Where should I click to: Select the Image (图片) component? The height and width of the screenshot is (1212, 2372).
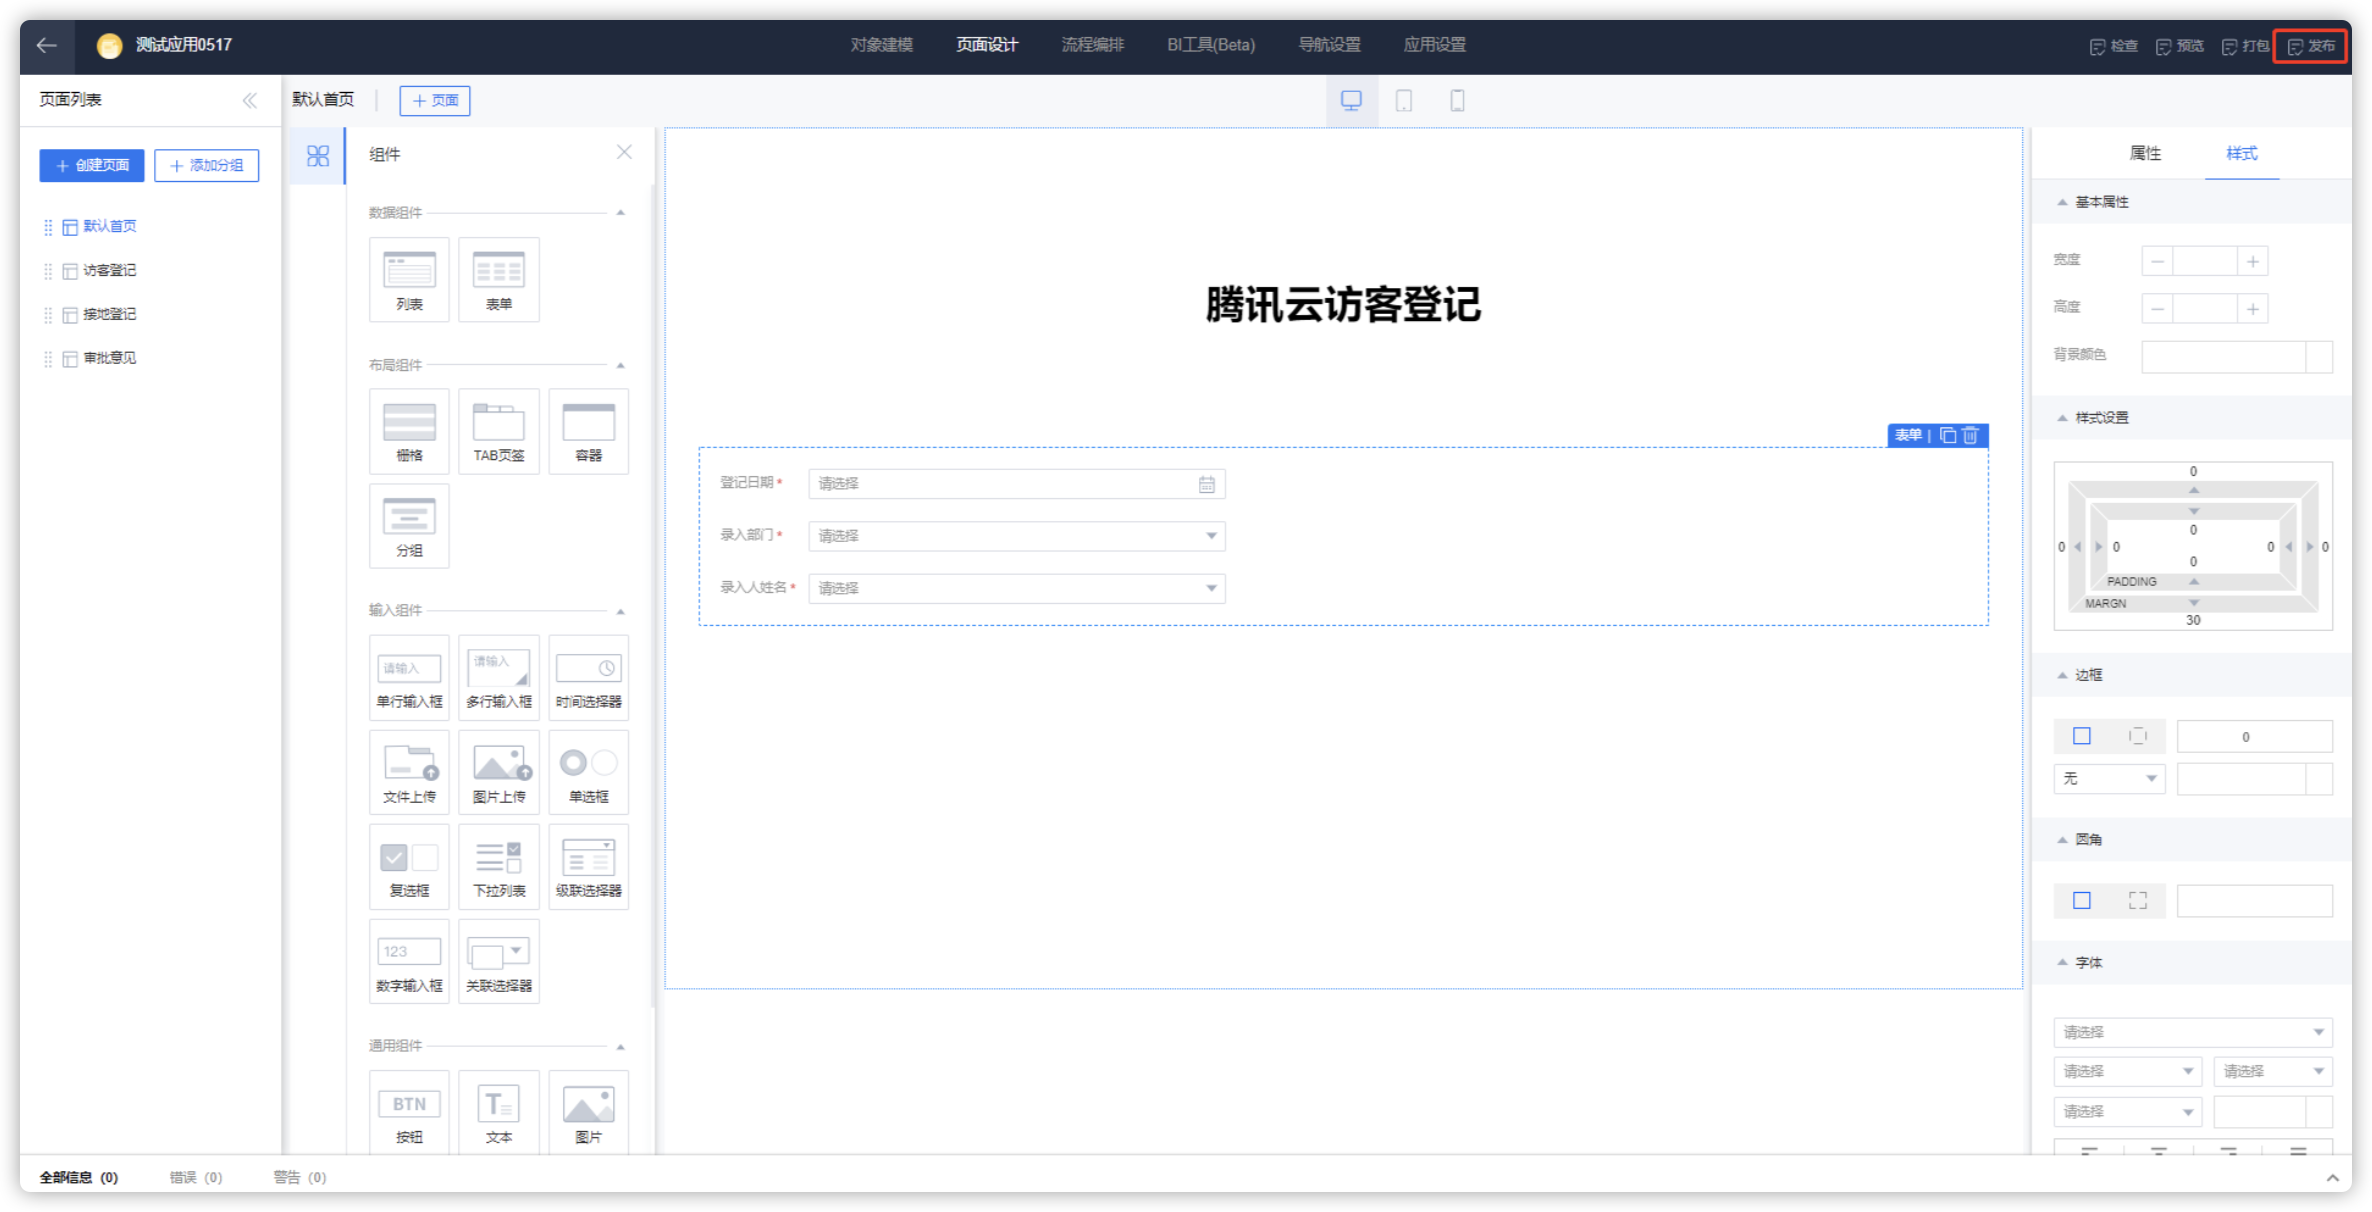589,1112
